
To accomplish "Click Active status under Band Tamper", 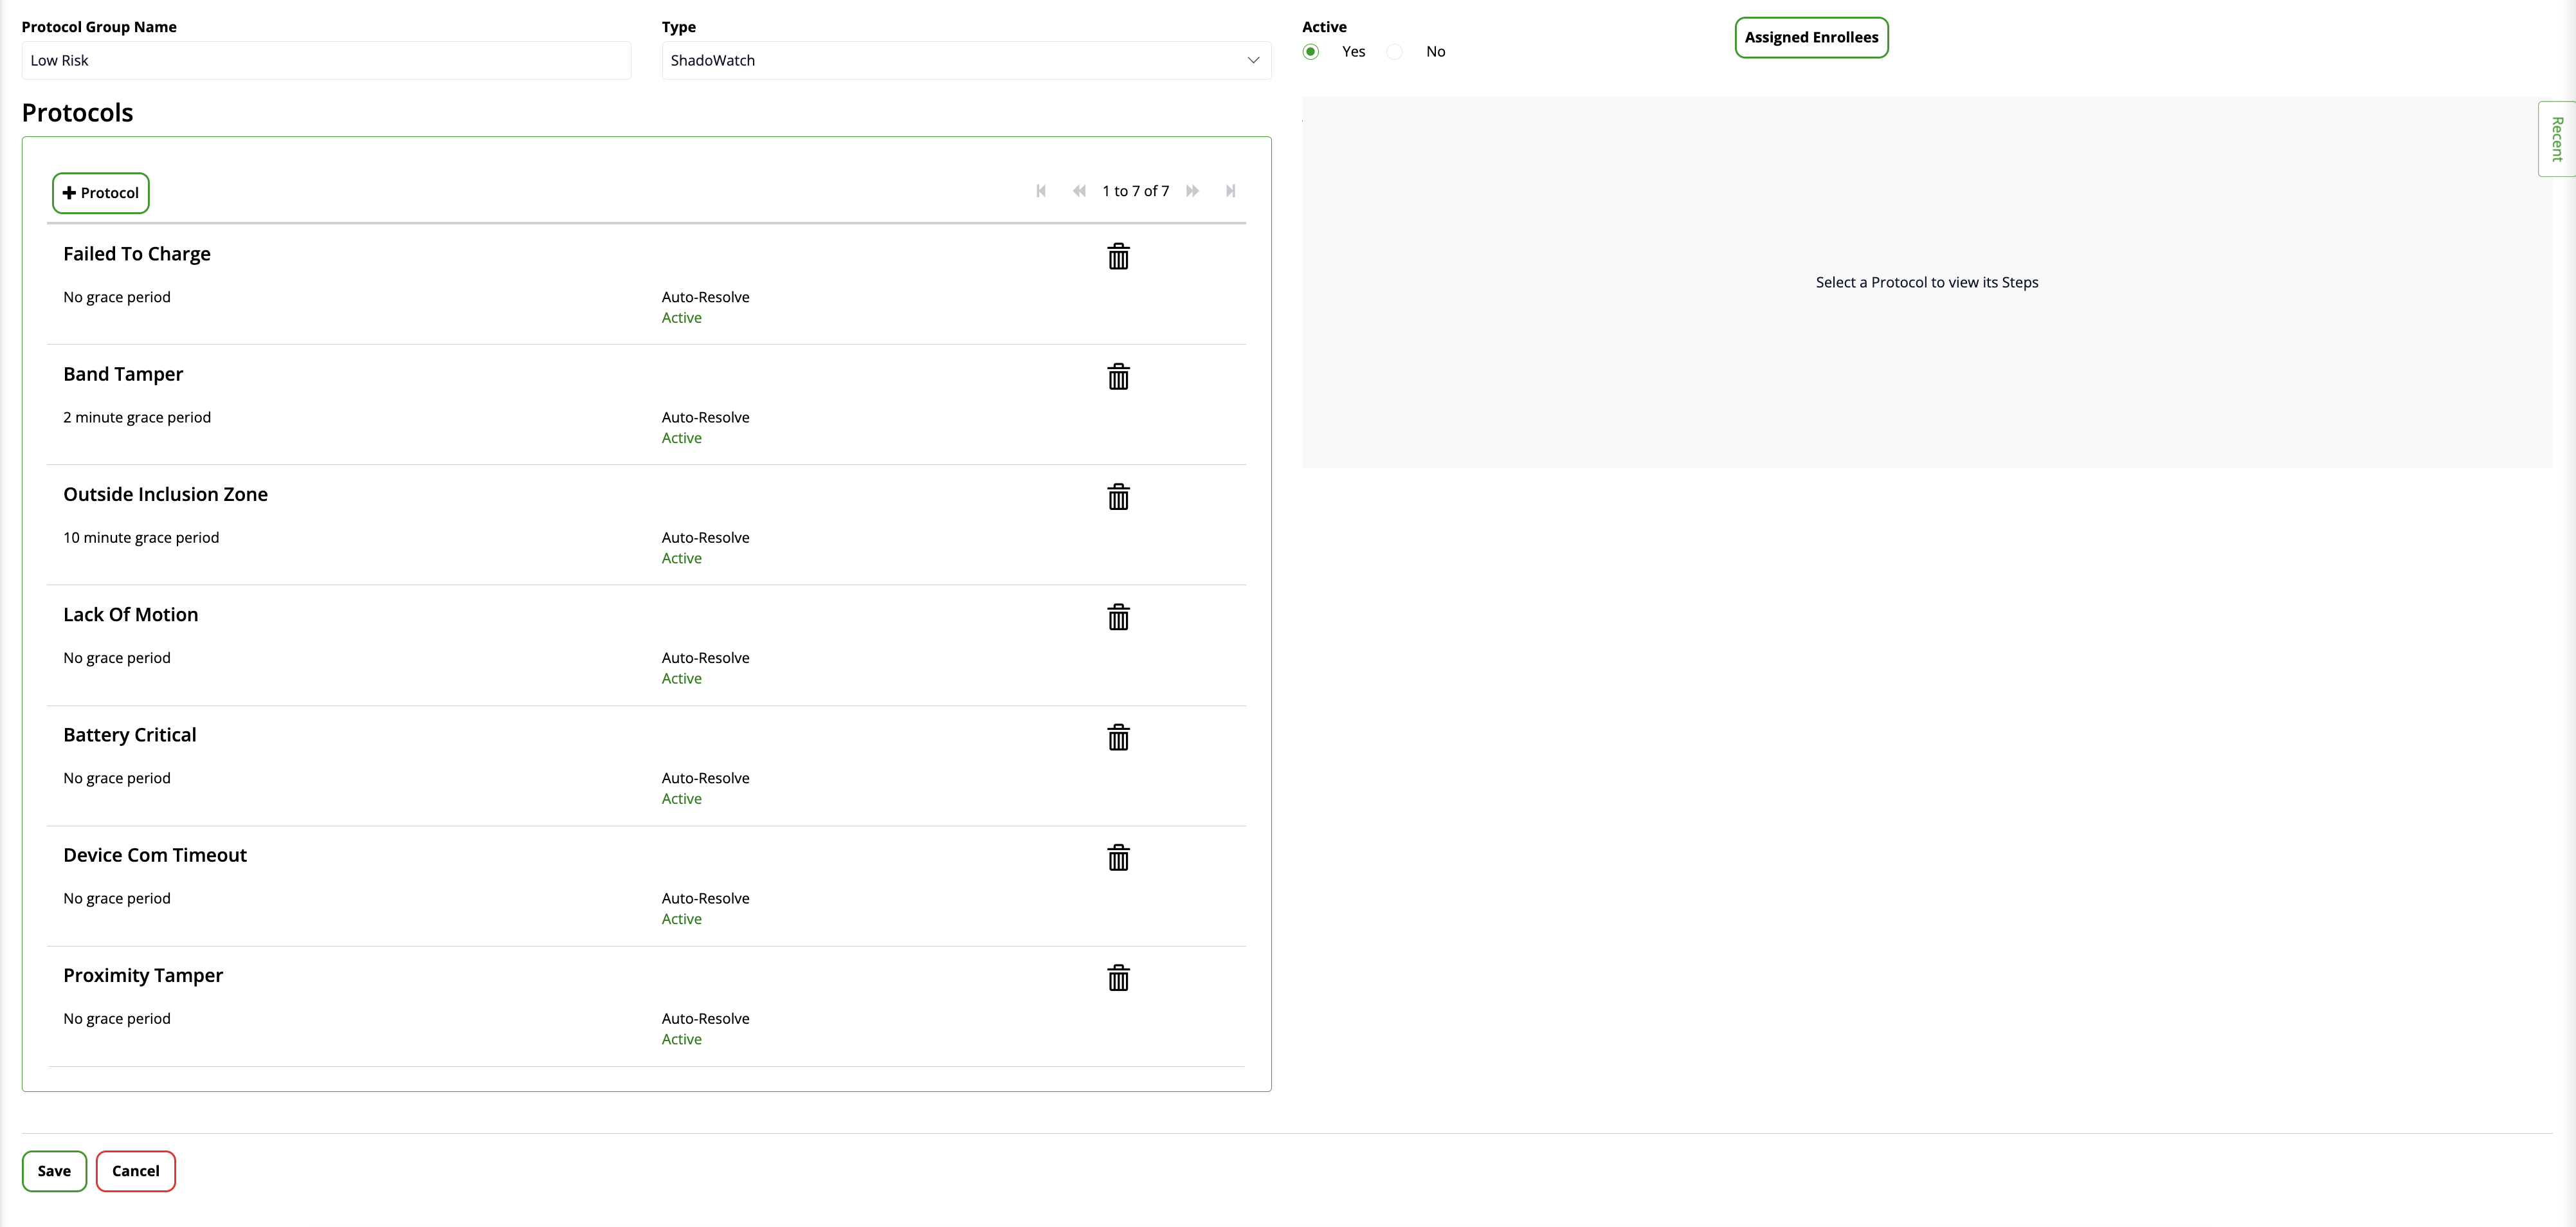I will coord(681,438).
